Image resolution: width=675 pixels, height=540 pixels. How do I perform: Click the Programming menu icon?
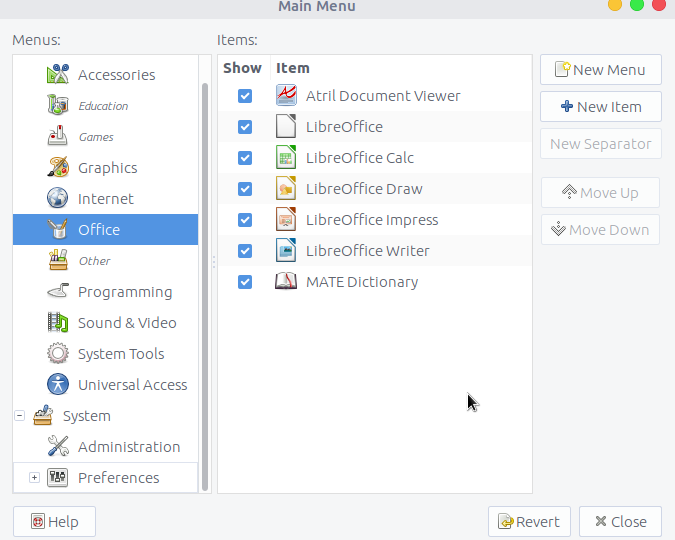pos(58,292)
